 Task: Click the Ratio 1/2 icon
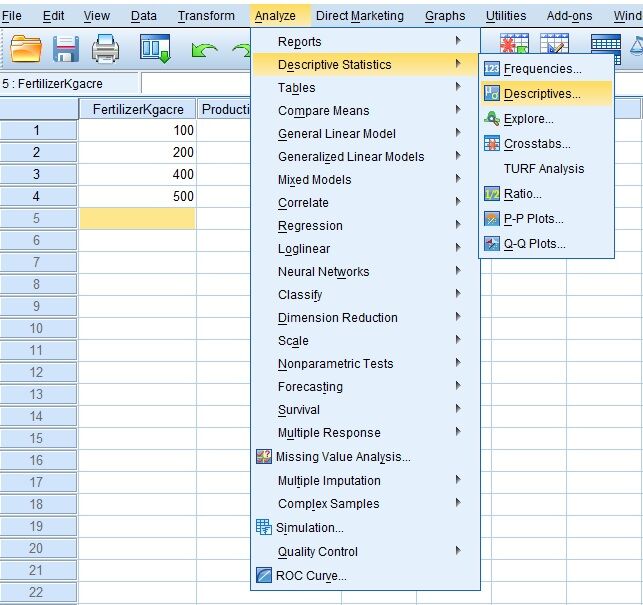pyautogui.click(x=492, y=193)
